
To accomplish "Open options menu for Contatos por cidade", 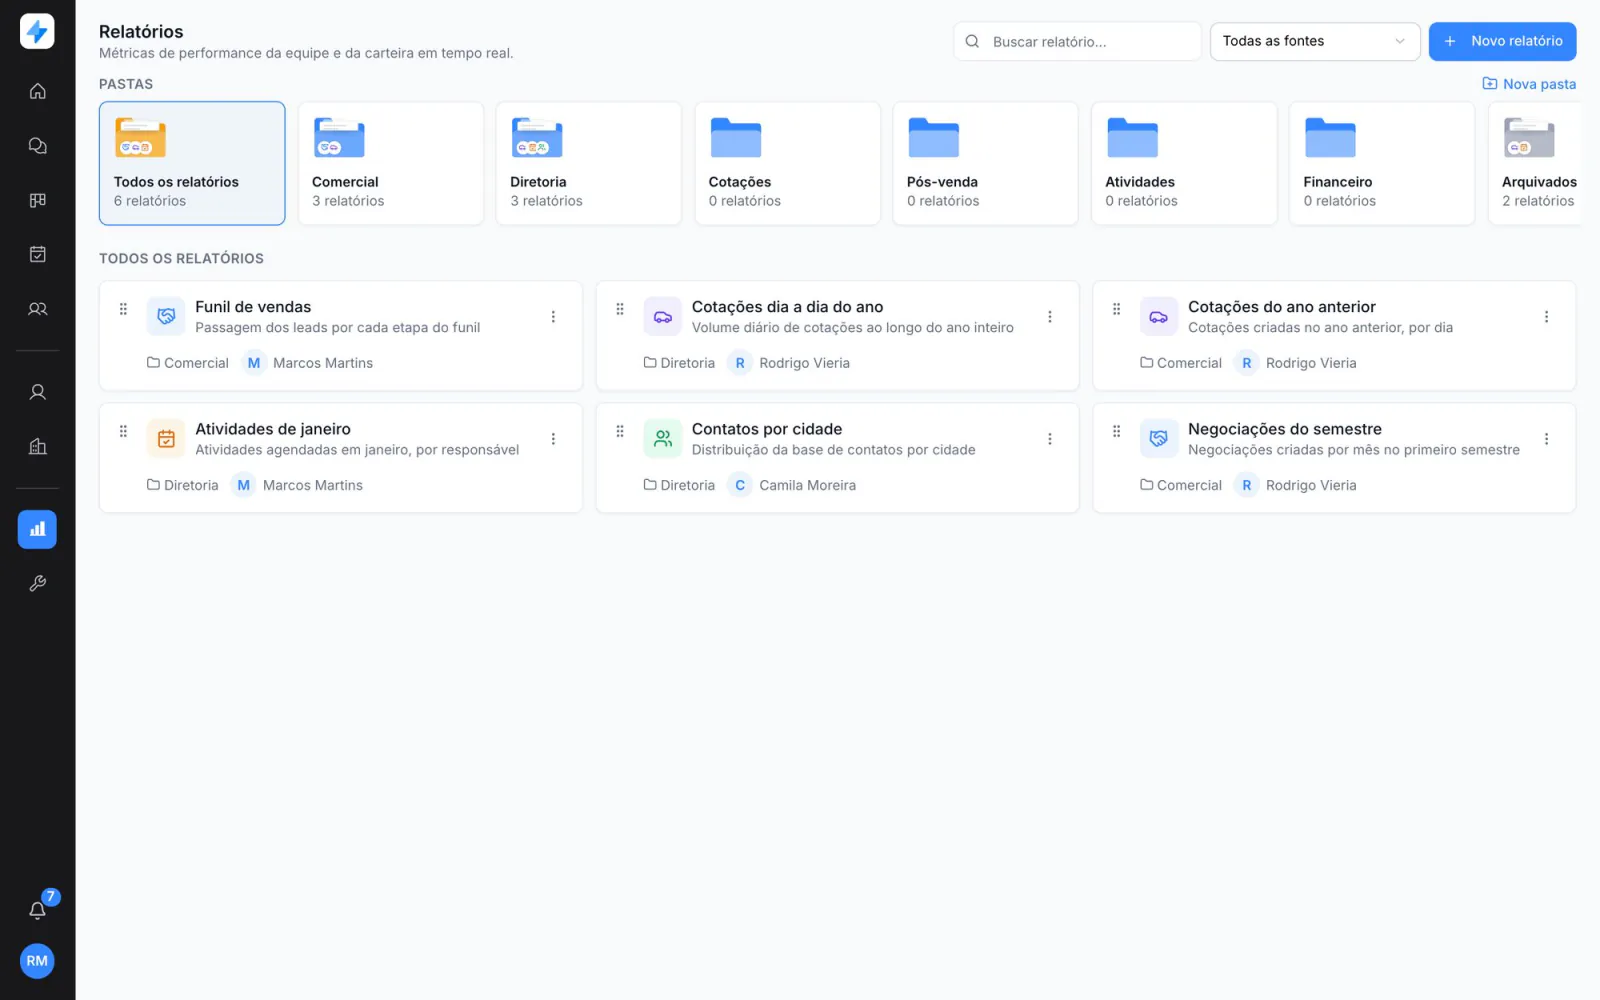I will (x=1050, y=439).
